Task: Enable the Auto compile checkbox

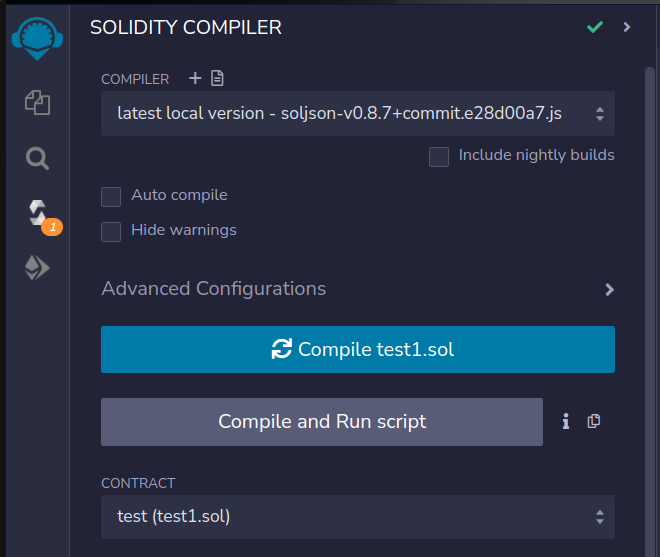Action: point(111,197)
